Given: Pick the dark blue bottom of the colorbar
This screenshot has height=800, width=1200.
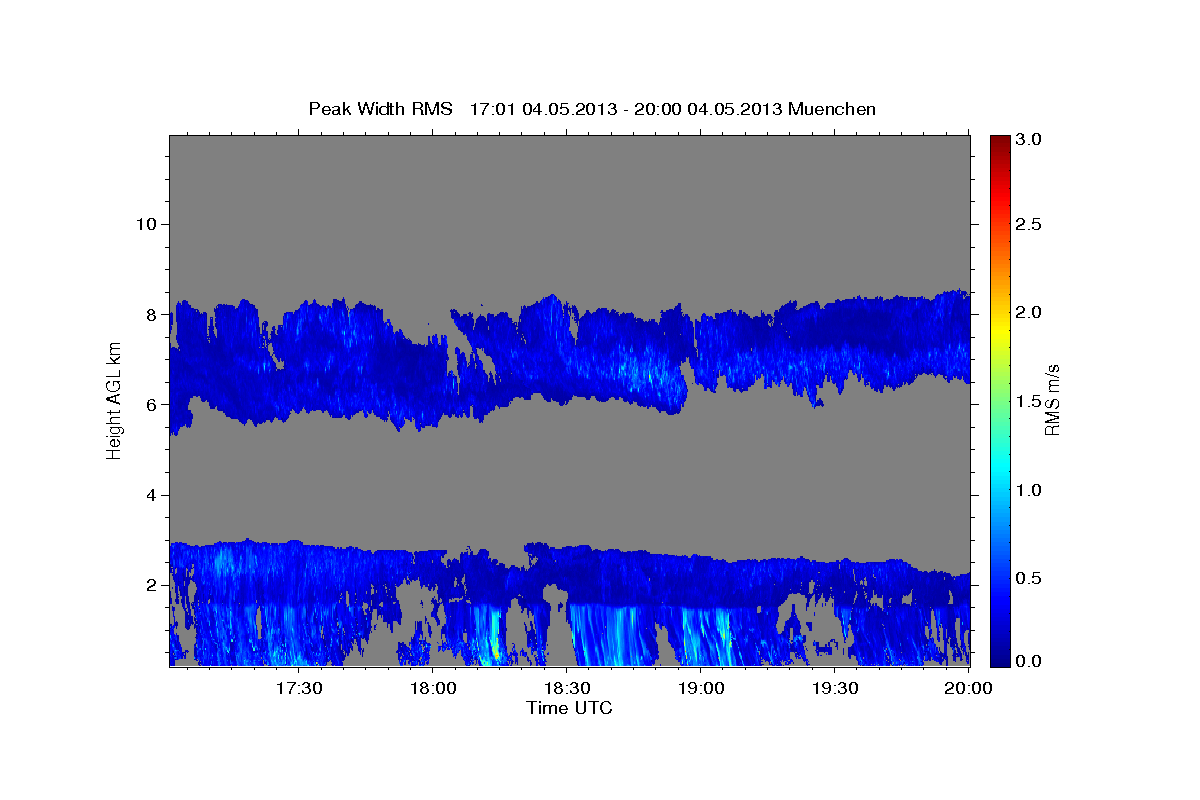Looking at the screenshot, I should [x=999, y=658].
